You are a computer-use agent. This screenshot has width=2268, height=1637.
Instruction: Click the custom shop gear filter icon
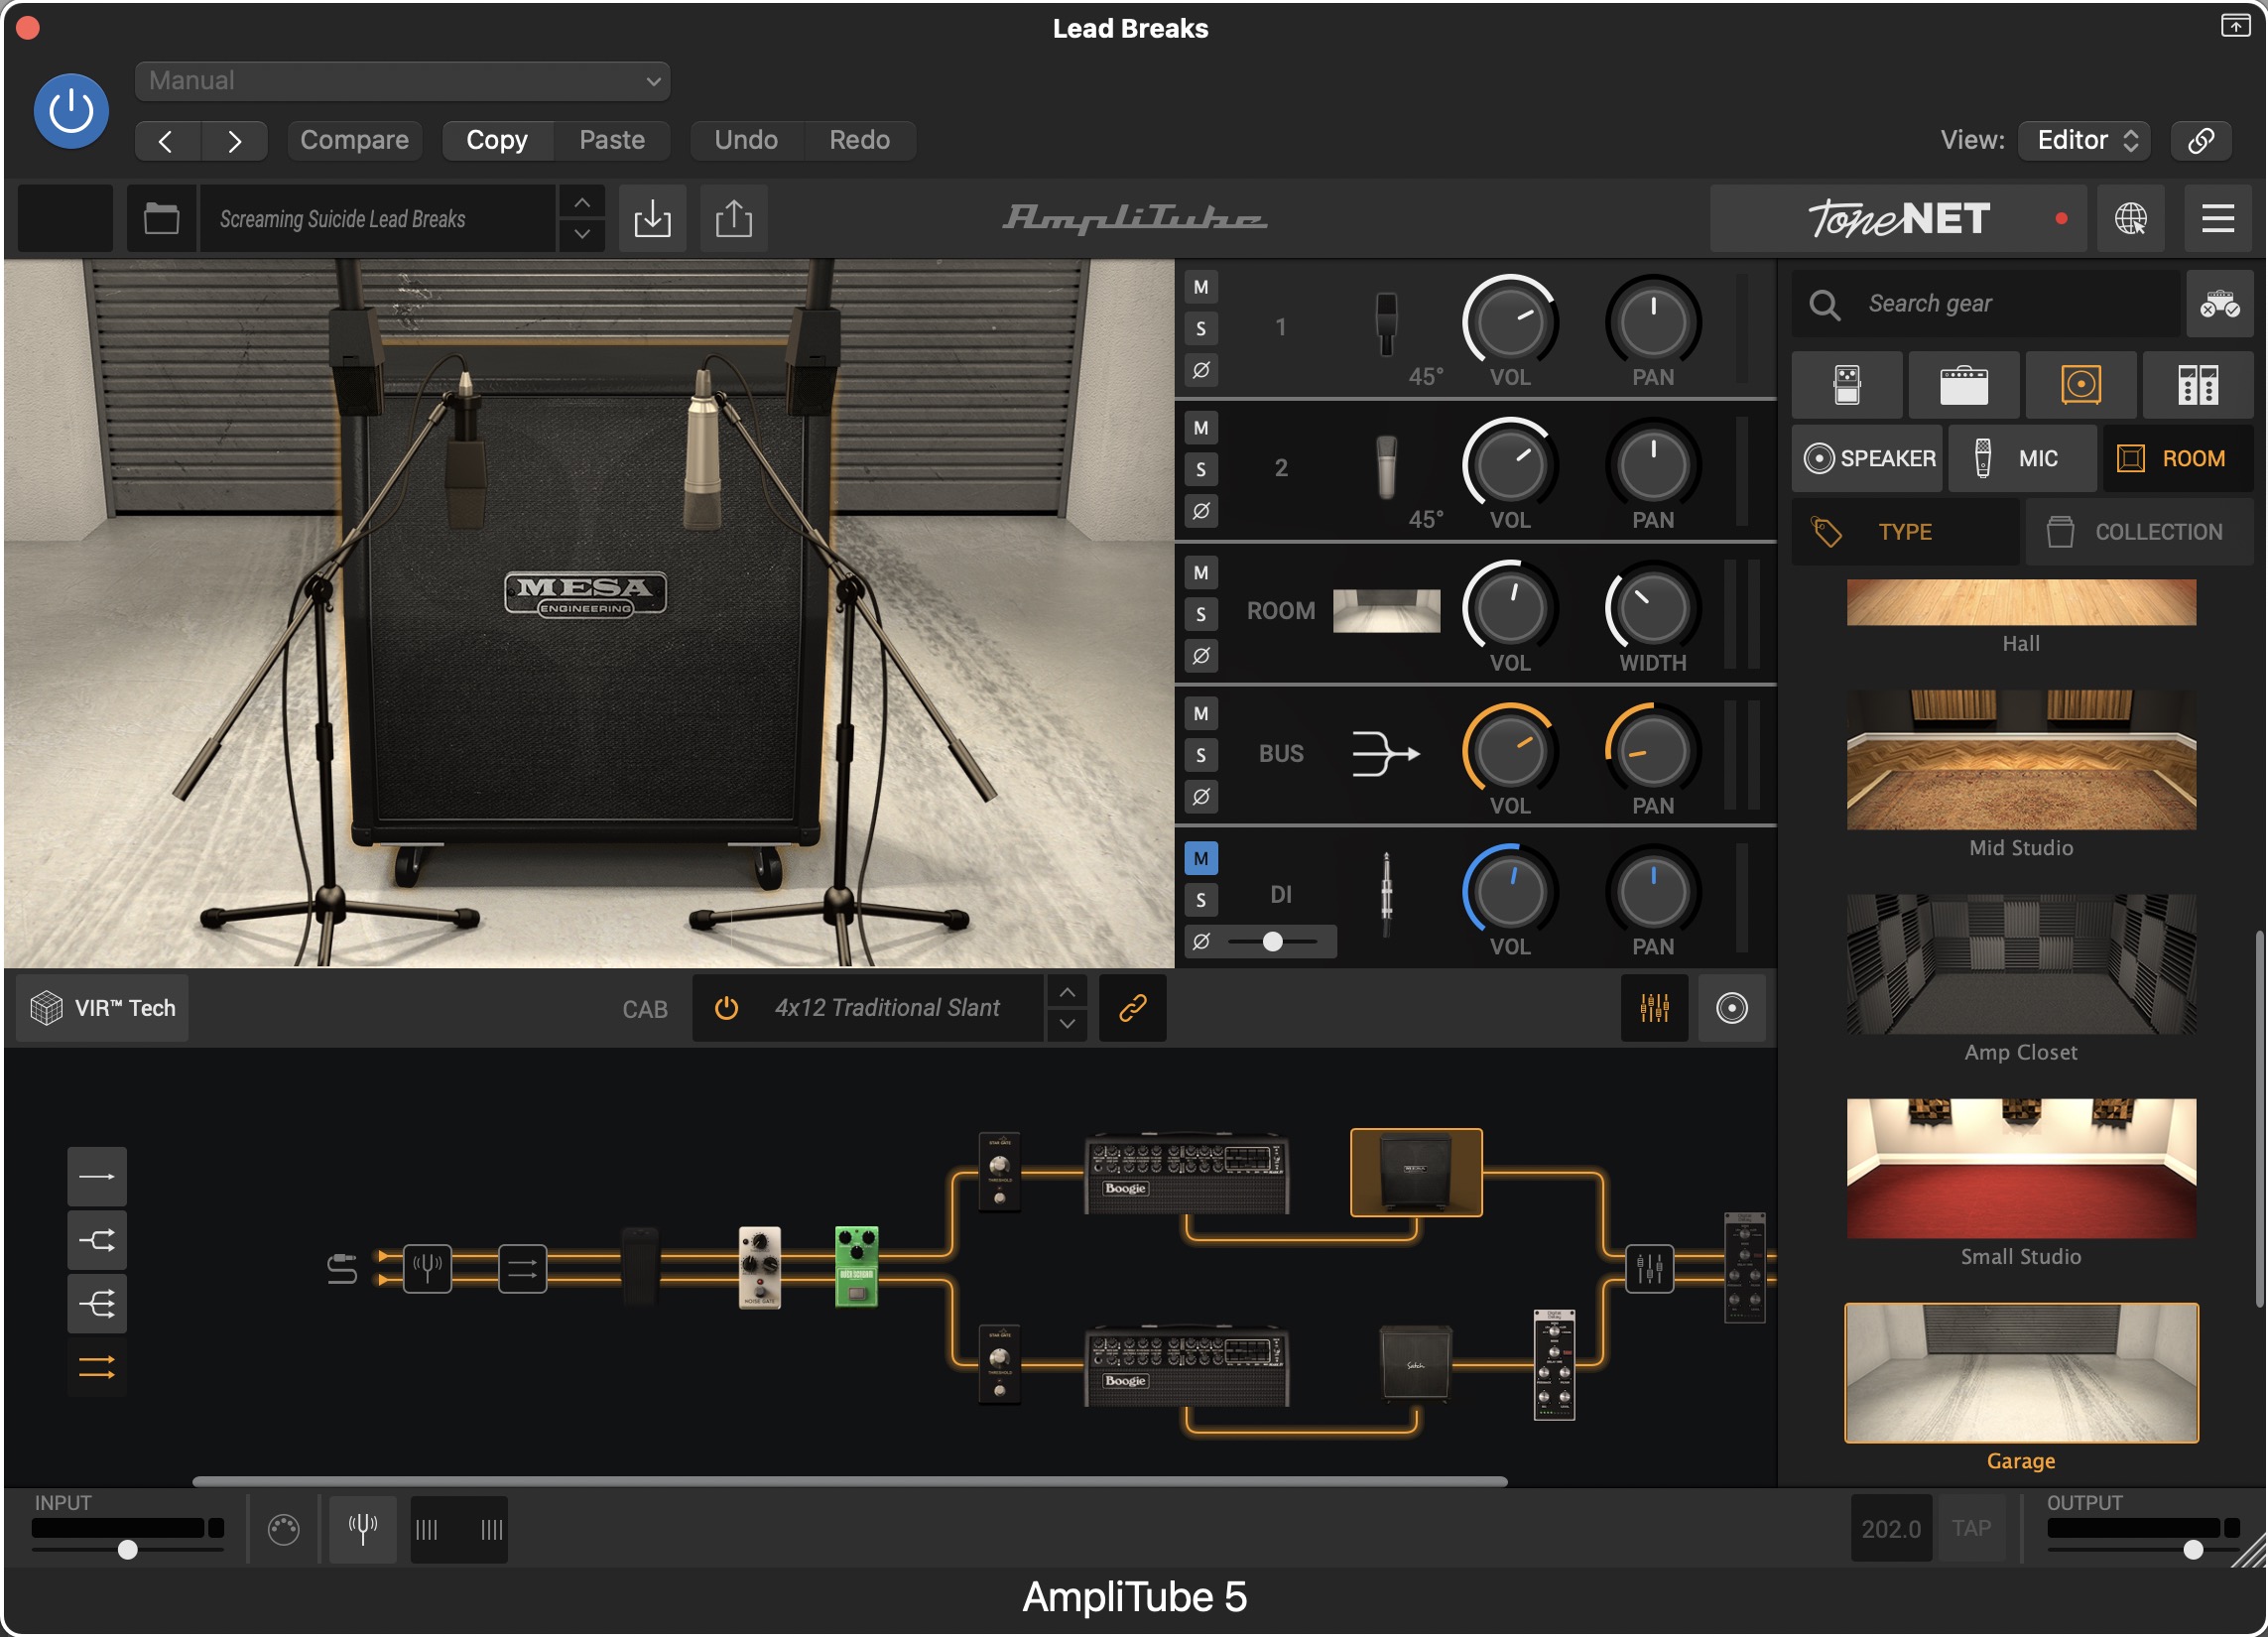(x=2219, y=304)
